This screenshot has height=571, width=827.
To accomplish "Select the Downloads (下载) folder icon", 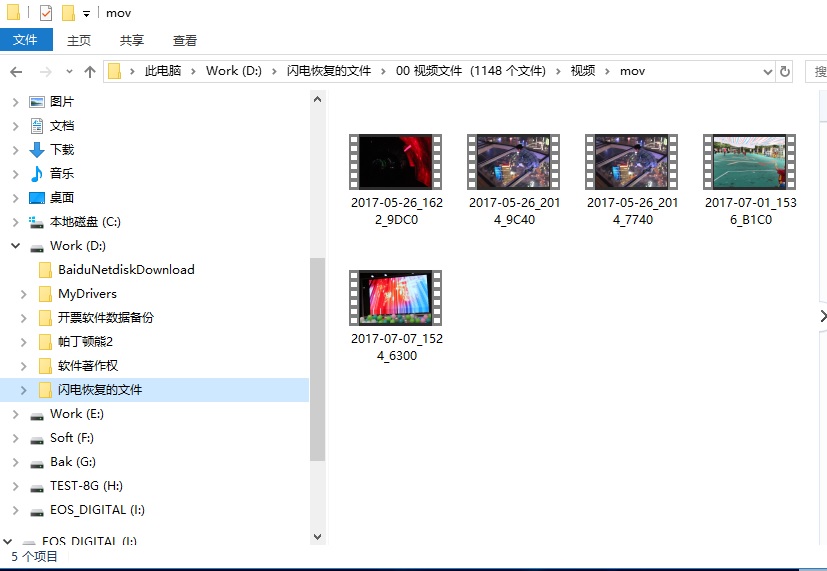I will coord(37,150).
